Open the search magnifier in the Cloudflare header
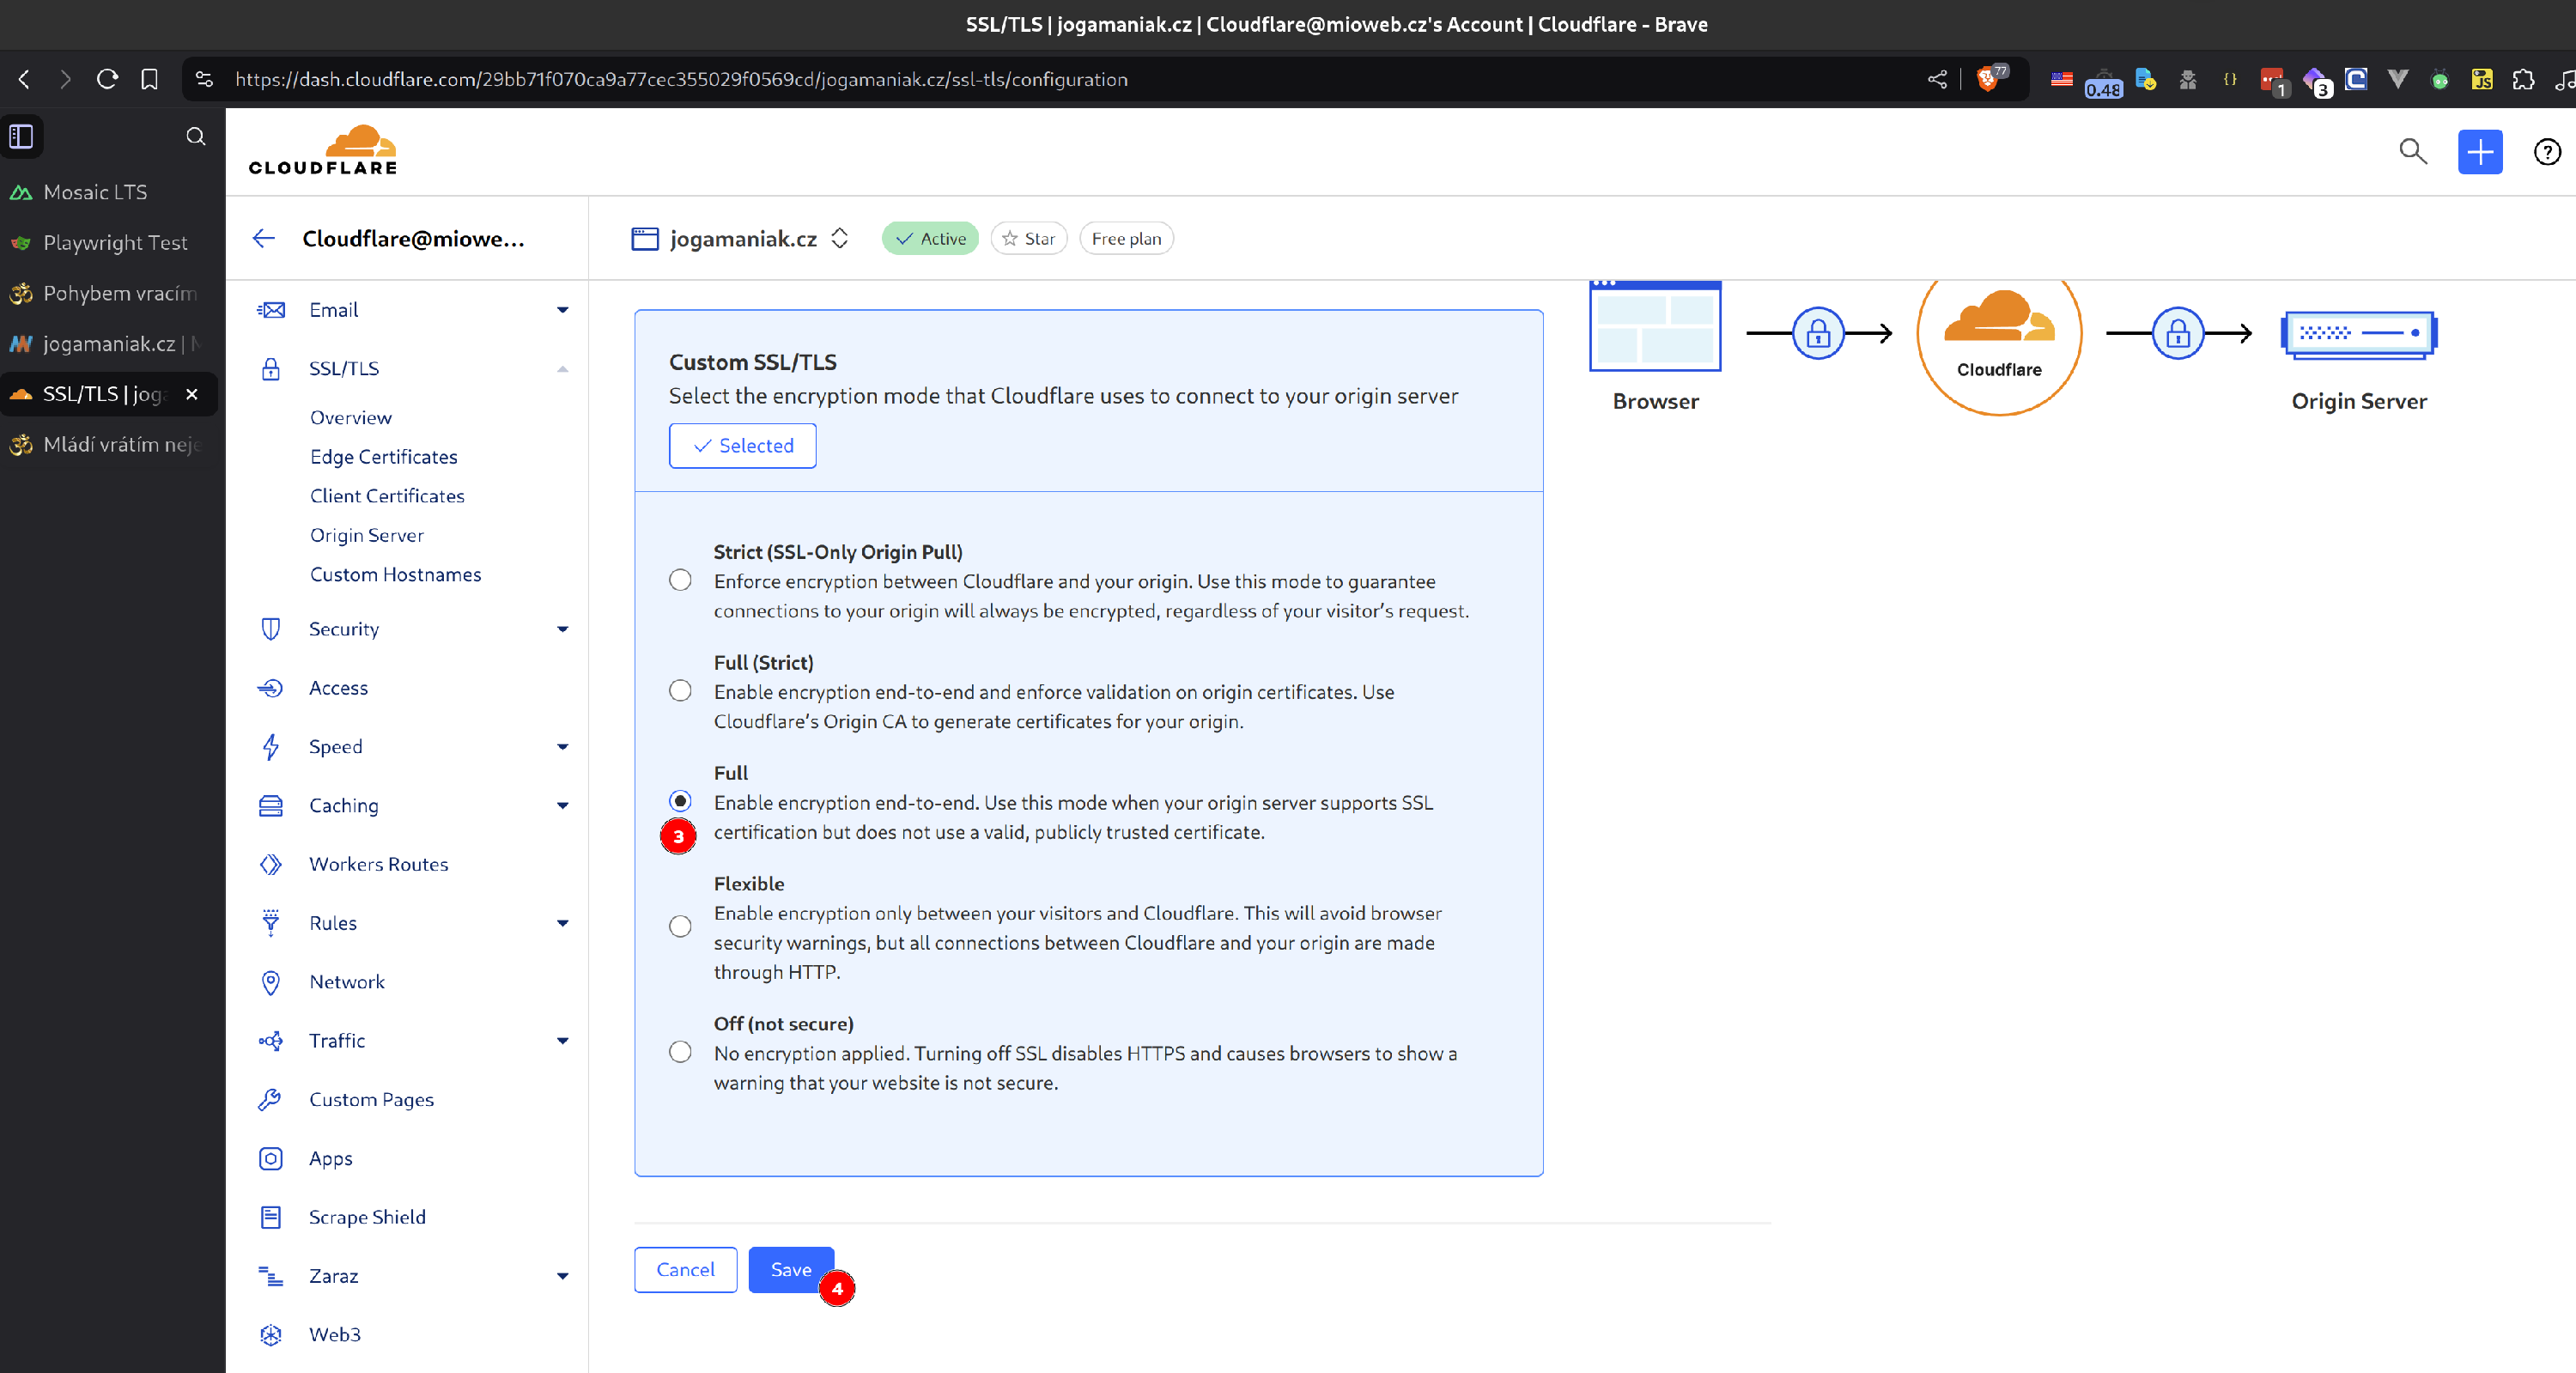 point(2413,152)
